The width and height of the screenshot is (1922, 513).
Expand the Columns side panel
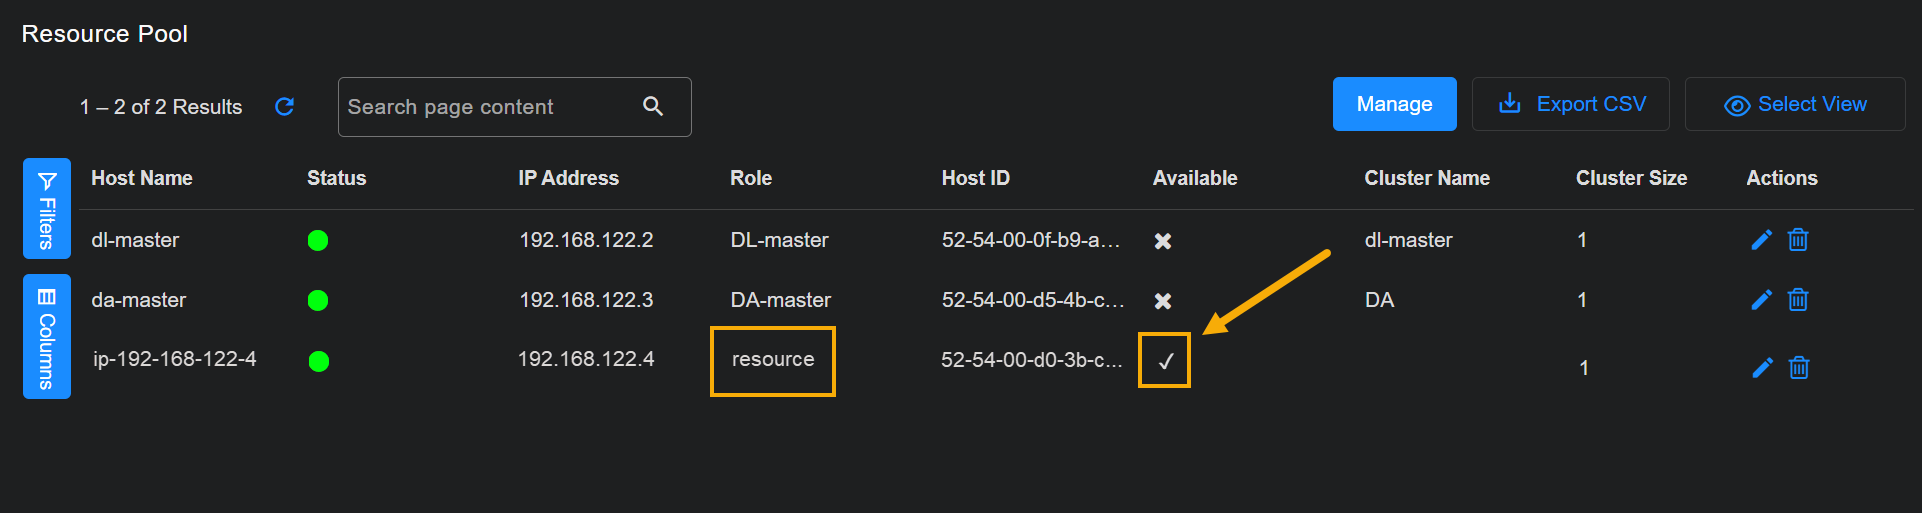47,336
